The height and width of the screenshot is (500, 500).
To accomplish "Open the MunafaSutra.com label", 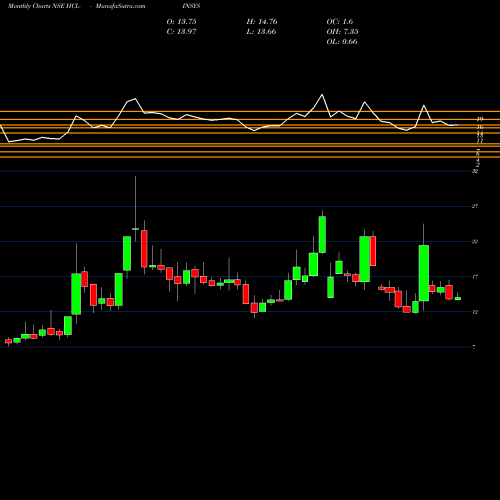I will click(x=120, y=6).
